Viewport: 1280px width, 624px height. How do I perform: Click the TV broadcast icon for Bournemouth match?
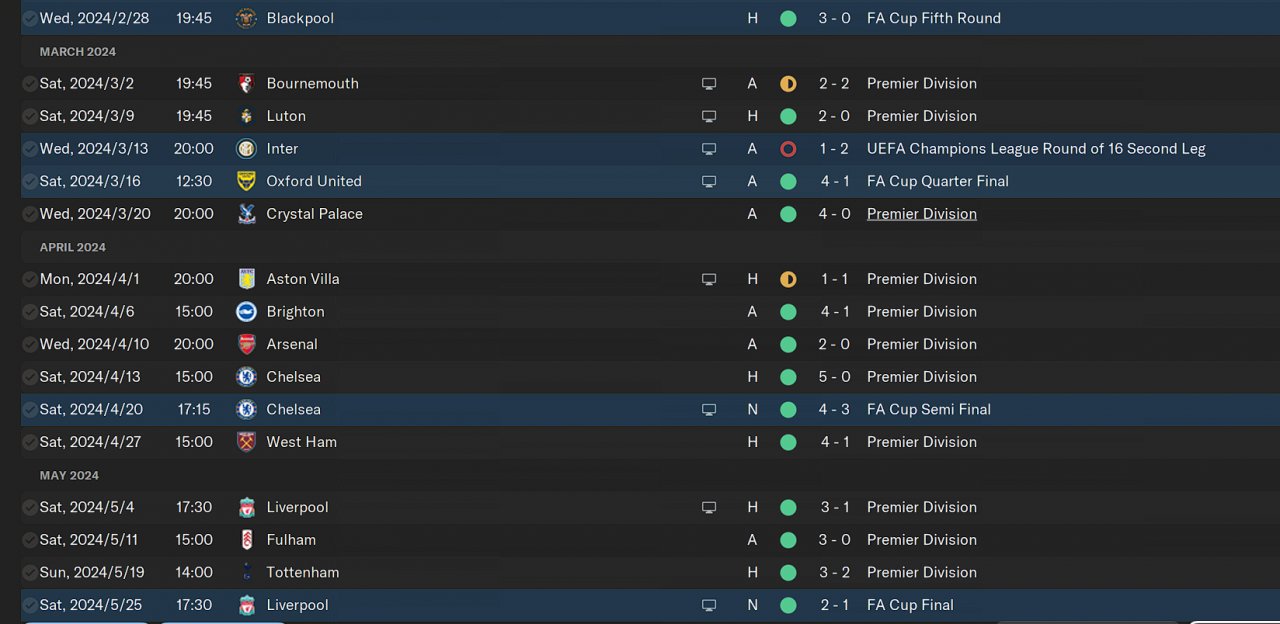[709, 84]
